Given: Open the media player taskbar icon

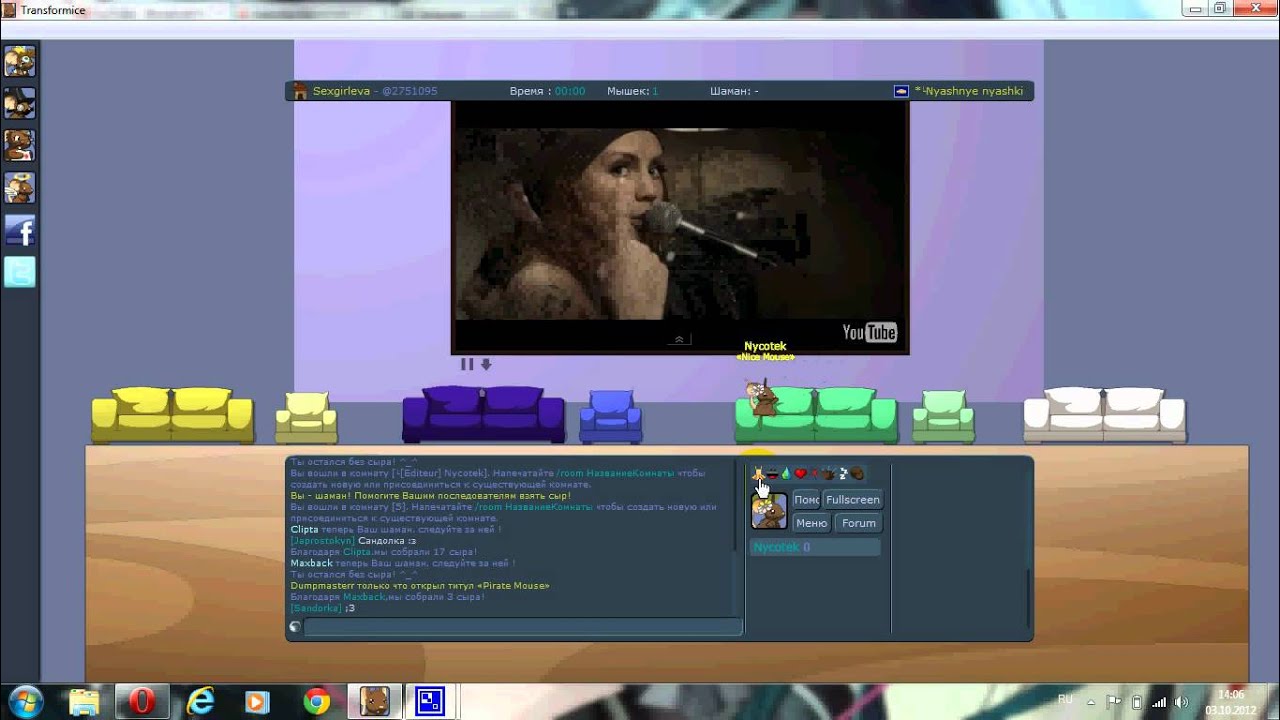Looking at the screenshot, I should tap(258, 701).
